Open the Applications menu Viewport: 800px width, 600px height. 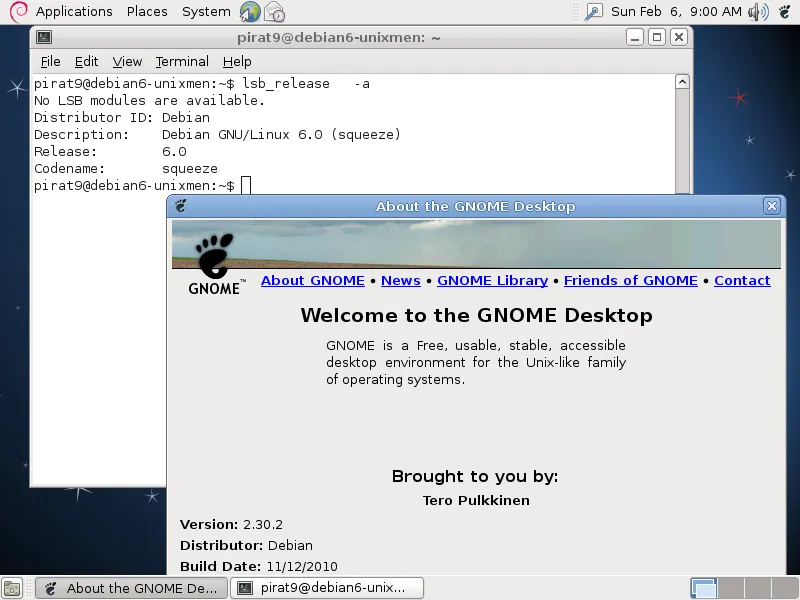74,12
